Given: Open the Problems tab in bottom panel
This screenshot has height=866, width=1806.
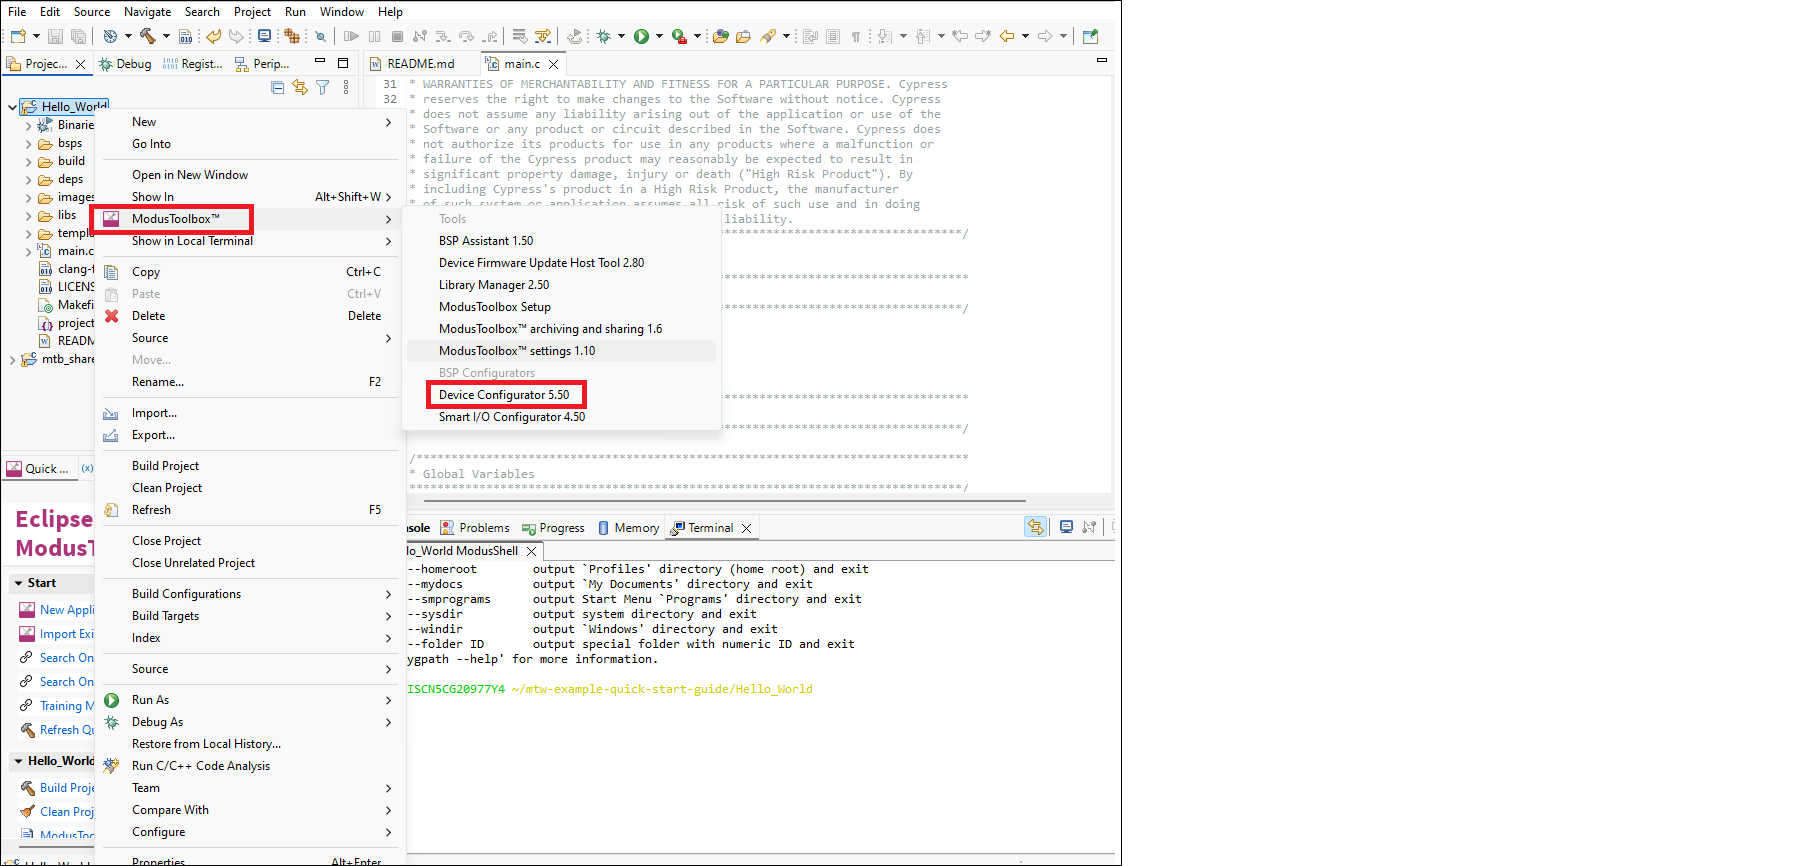Looking at the screenshot, I should coord(484,528).
